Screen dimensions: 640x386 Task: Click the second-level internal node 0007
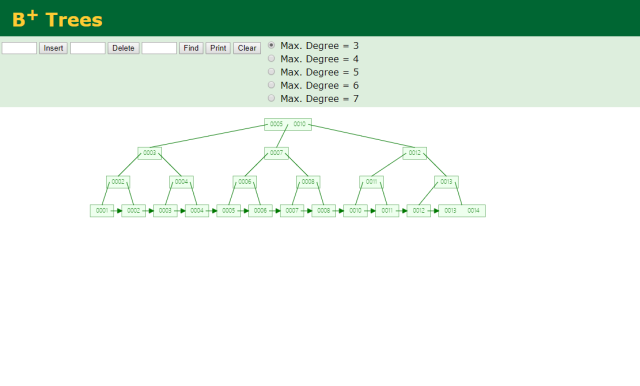click(x=276, y=153)
